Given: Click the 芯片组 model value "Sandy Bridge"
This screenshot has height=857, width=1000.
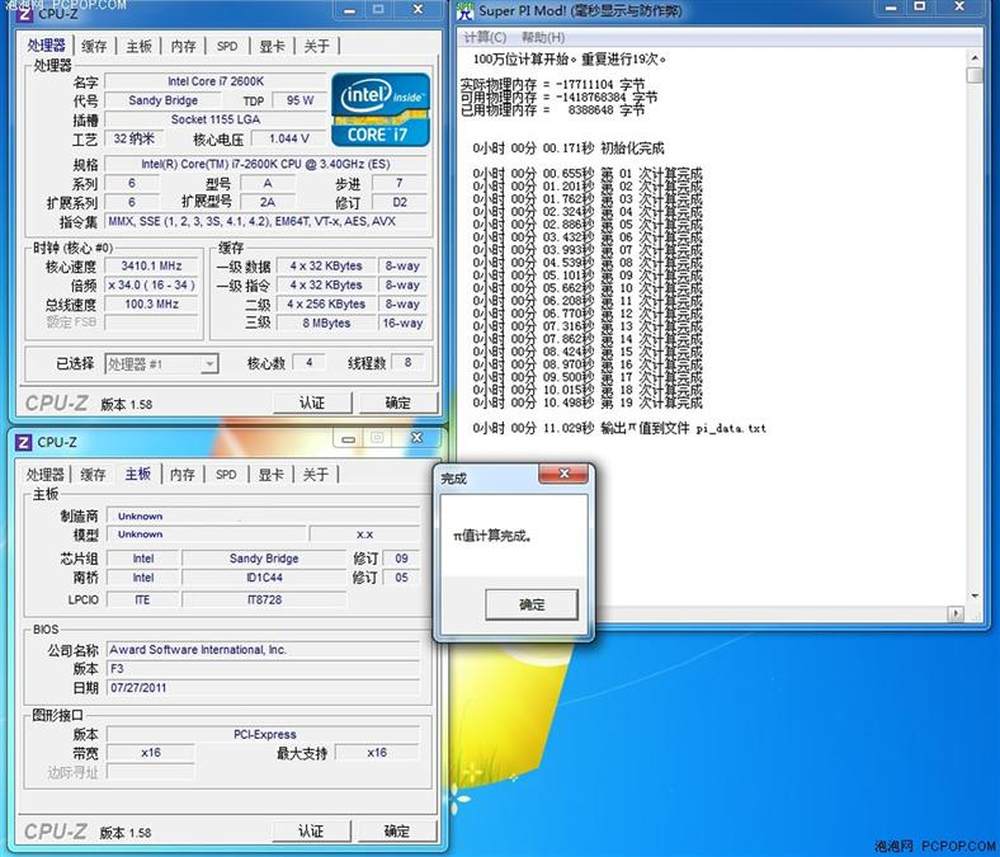Looking at the screenshot, I should tap(264, 559).
